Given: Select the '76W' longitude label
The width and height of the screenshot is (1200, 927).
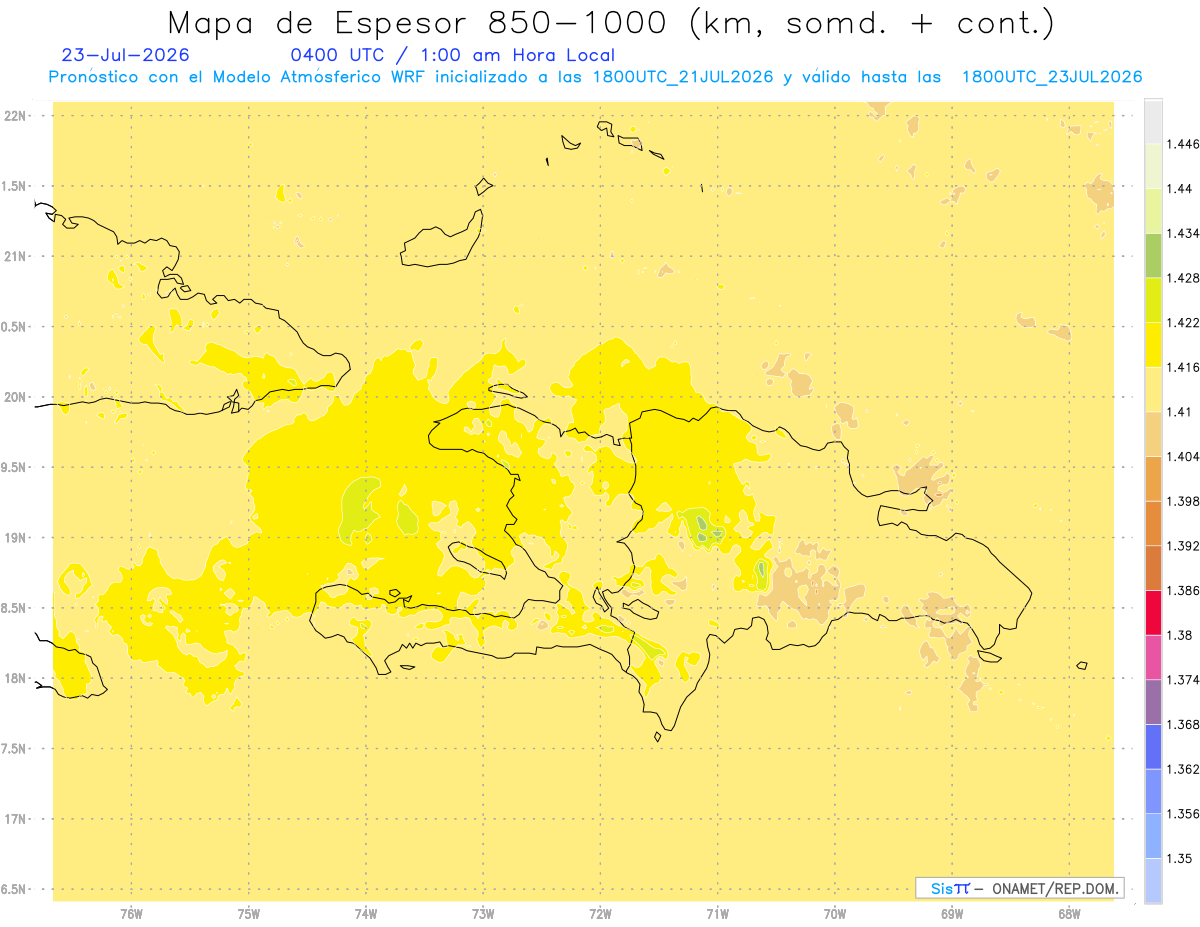Looking at the screenshot, I should (131, 914).
